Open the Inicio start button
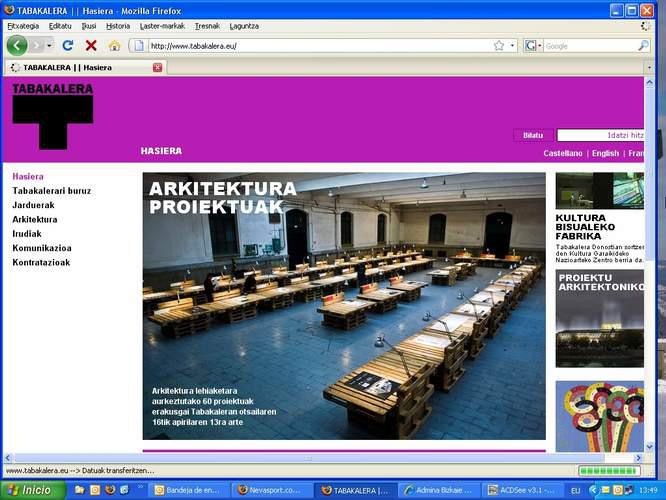Screen dimensions: 666x500 [x=33, y=490]
